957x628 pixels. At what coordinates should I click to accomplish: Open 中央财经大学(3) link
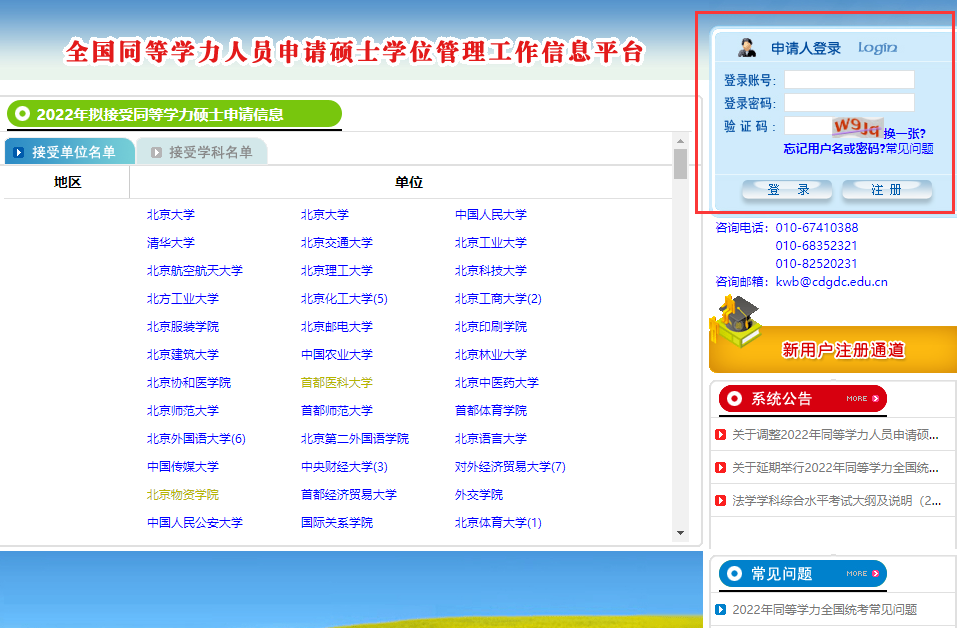point(344,467)
